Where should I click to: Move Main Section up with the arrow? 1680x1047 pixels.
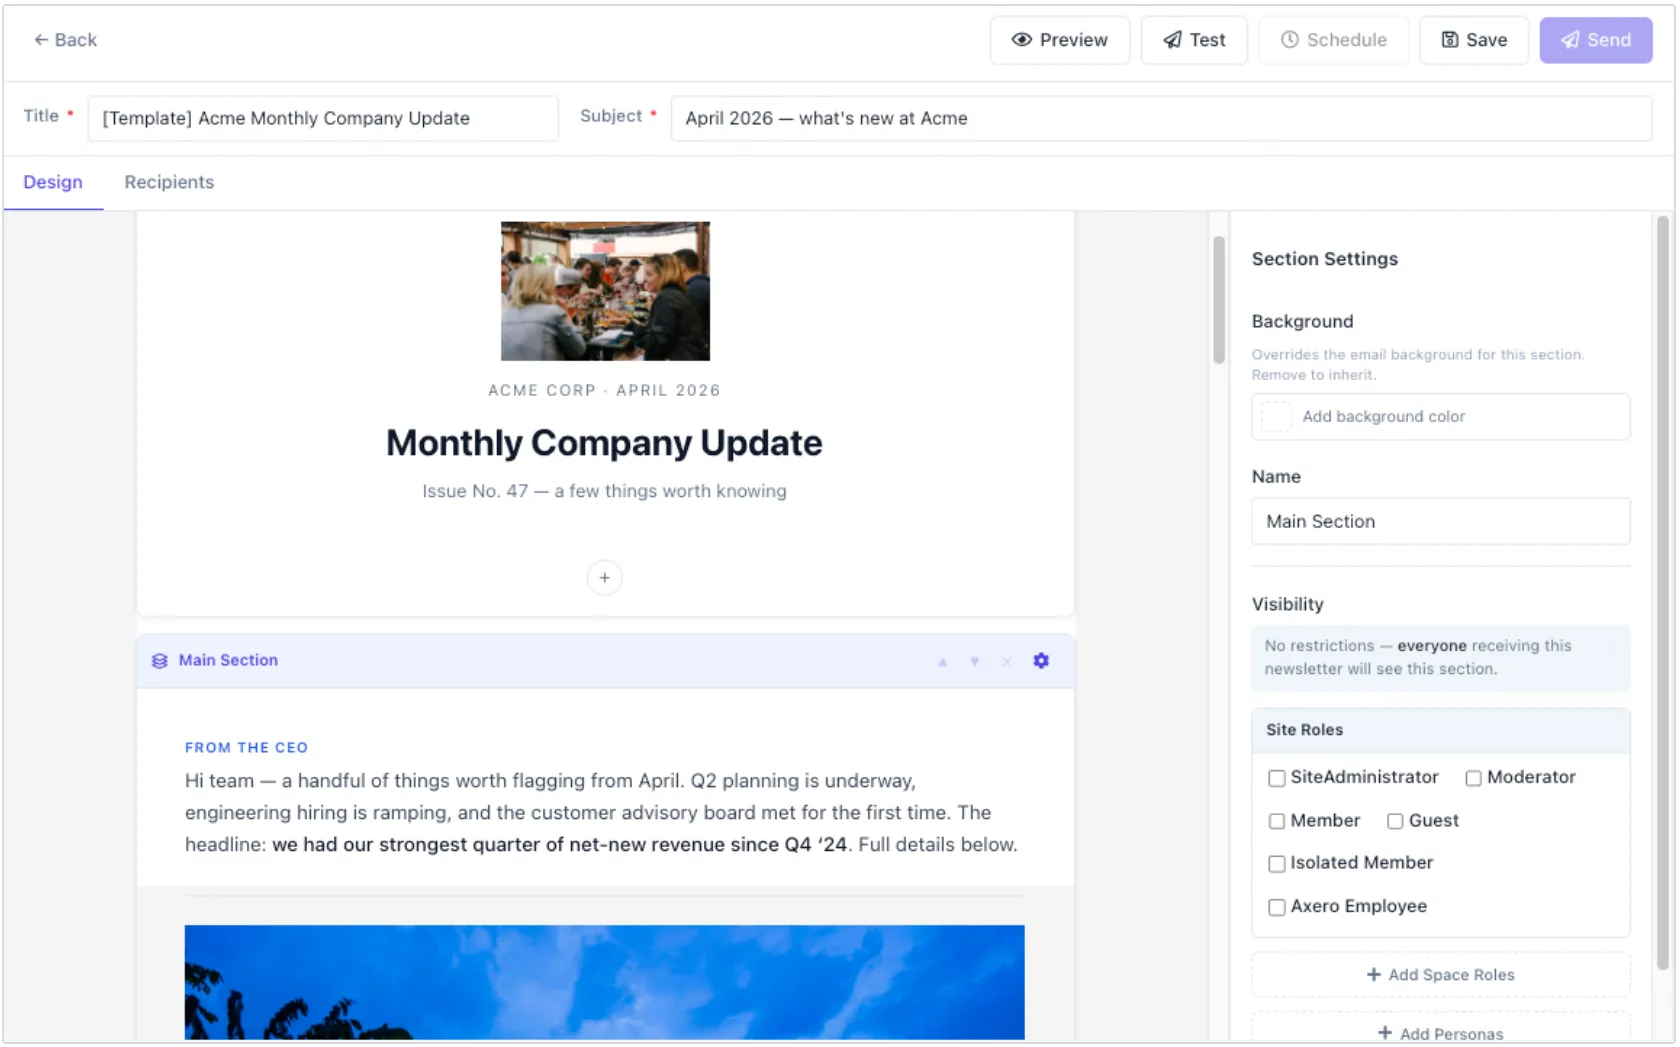[942, 662]
